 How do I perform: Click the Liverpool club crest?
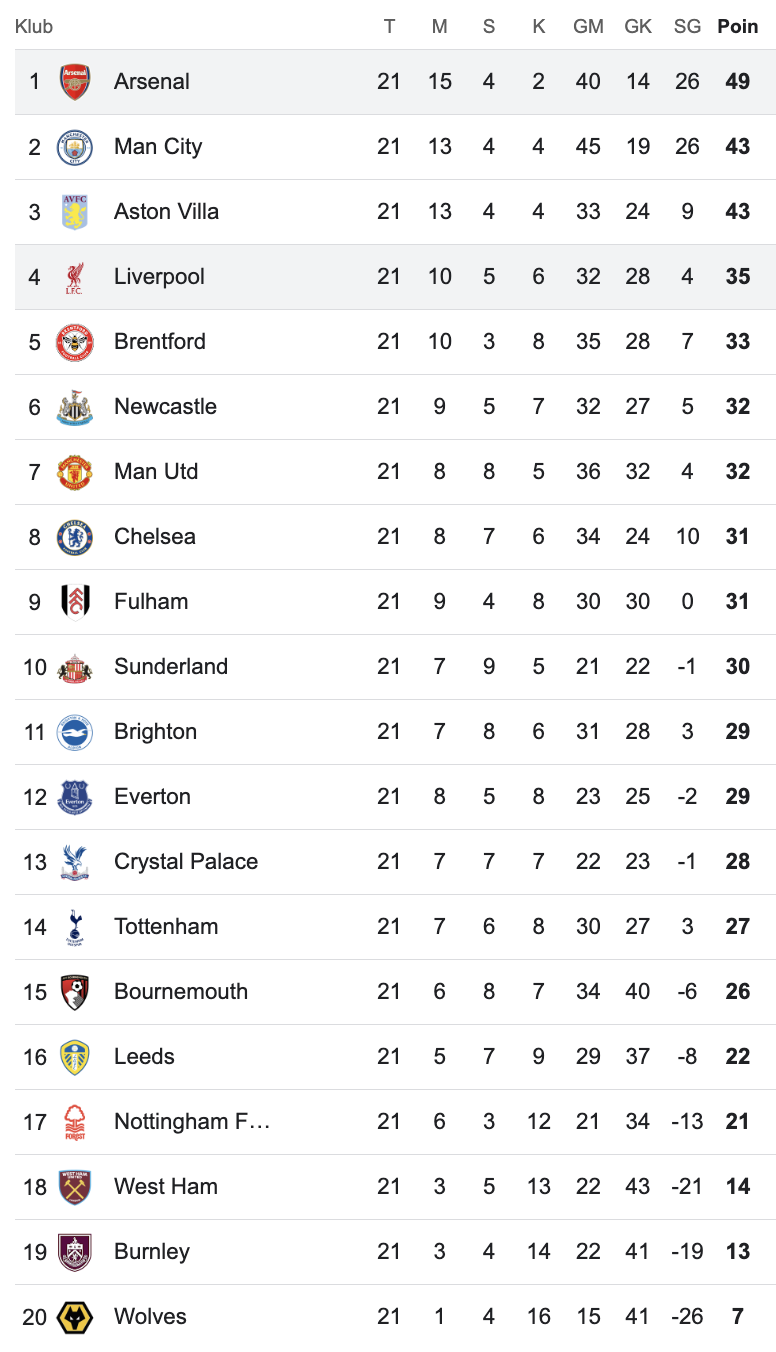(x=75, y=277)
